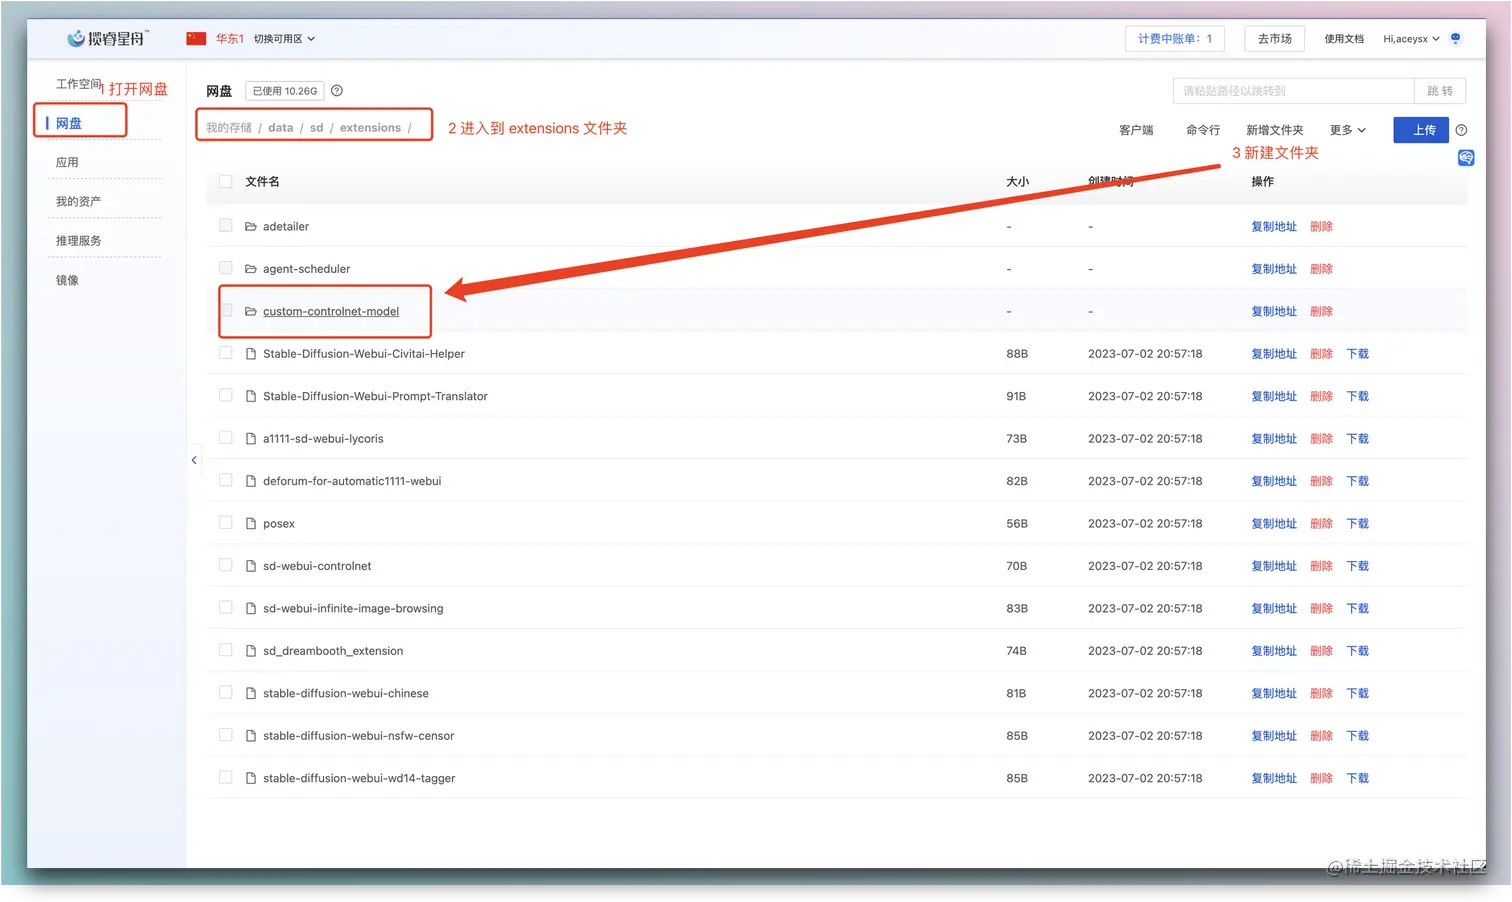Check the select-all checkbox in table header
Viewport: 1512px width, 902px height.
pyautogui.click(x=226, y=182)
